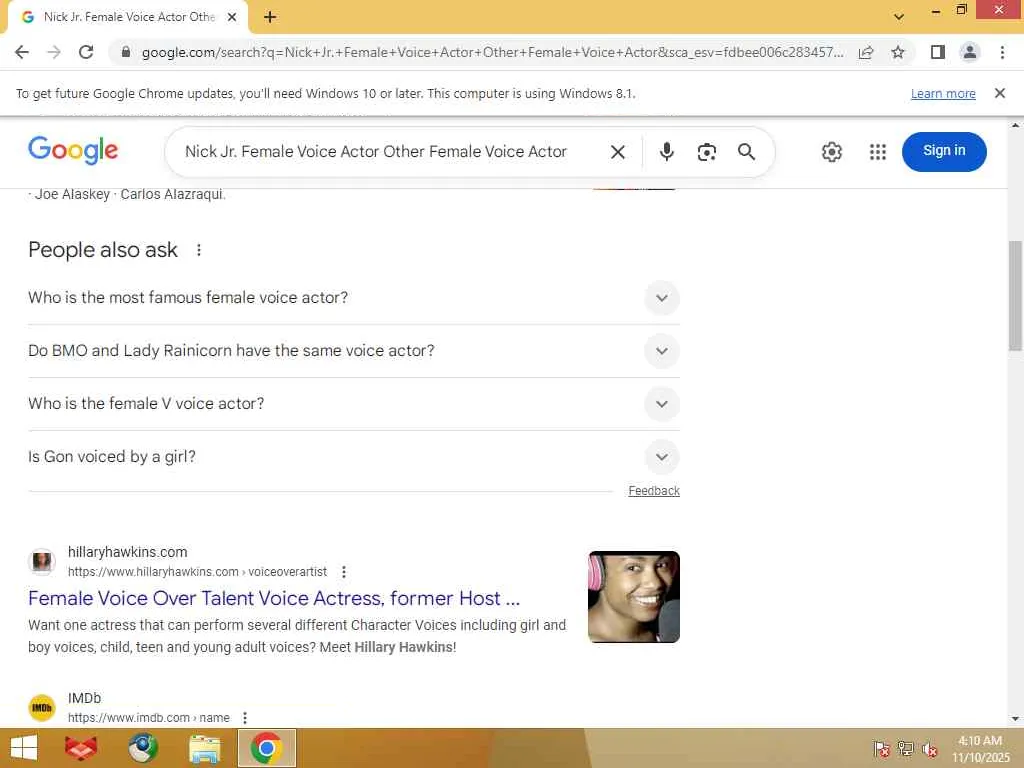This screenshot has width=1024, height=768.
Task: Click the Google search query field
Action: tap(376, 152)
